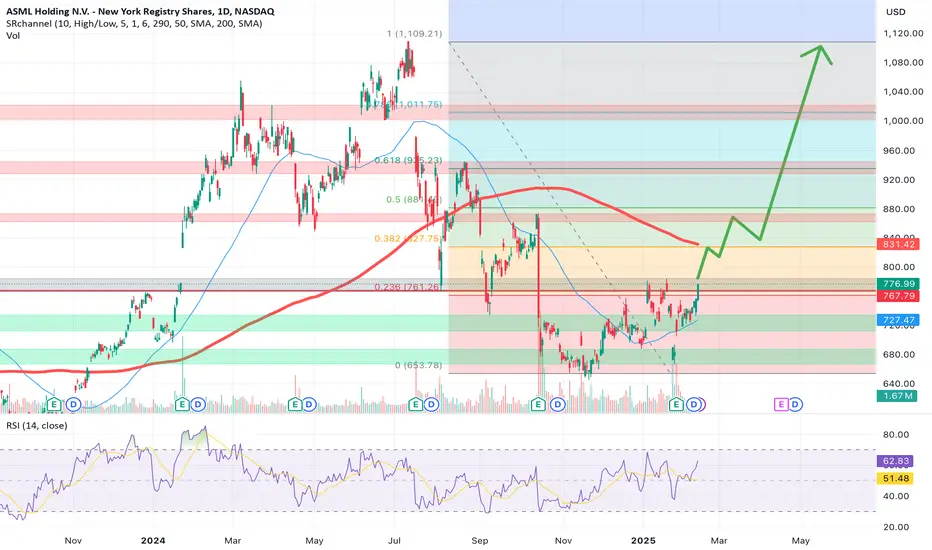Show the dividend D marker after Jul 2024

432,405
